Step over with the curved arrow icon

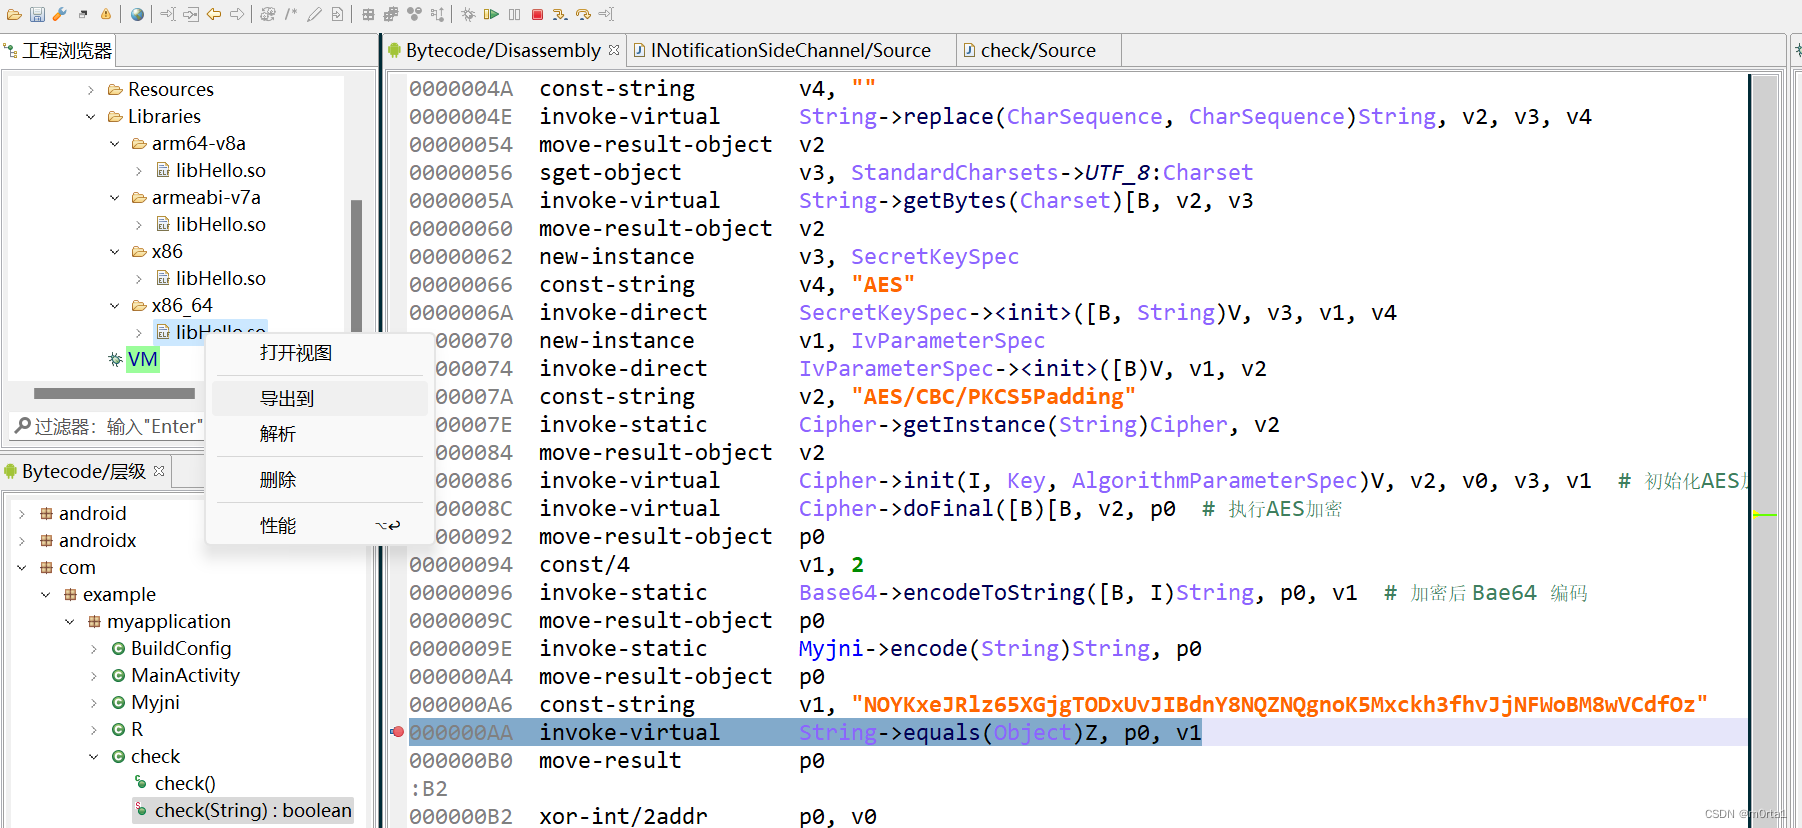click(x=583, y=14)
